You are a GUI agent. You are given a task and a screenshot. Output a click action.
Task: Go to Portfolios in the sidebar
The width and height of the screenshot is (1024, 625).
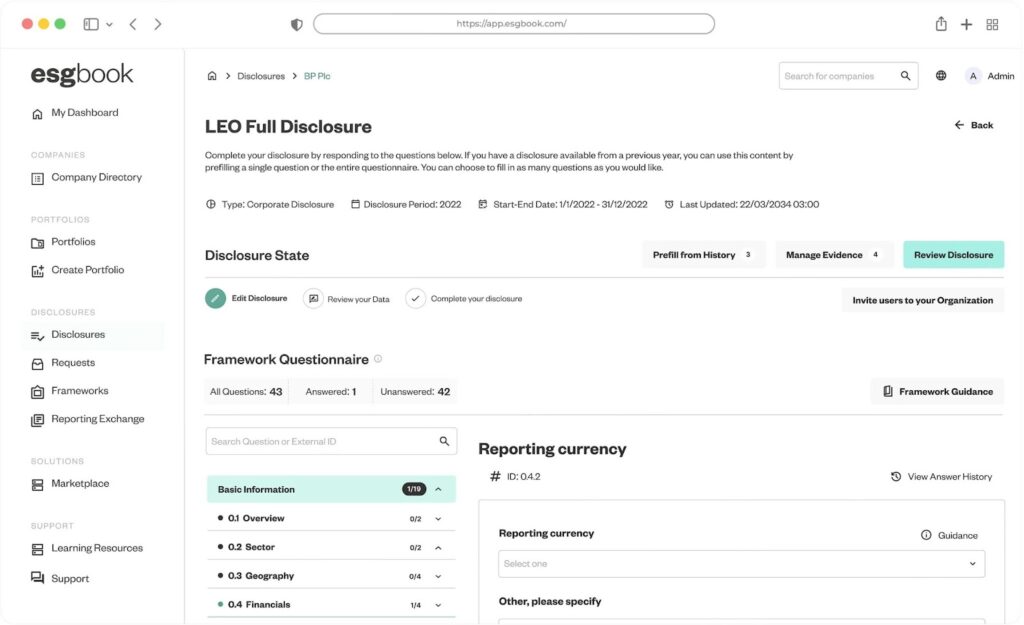(x=63, y=242)
